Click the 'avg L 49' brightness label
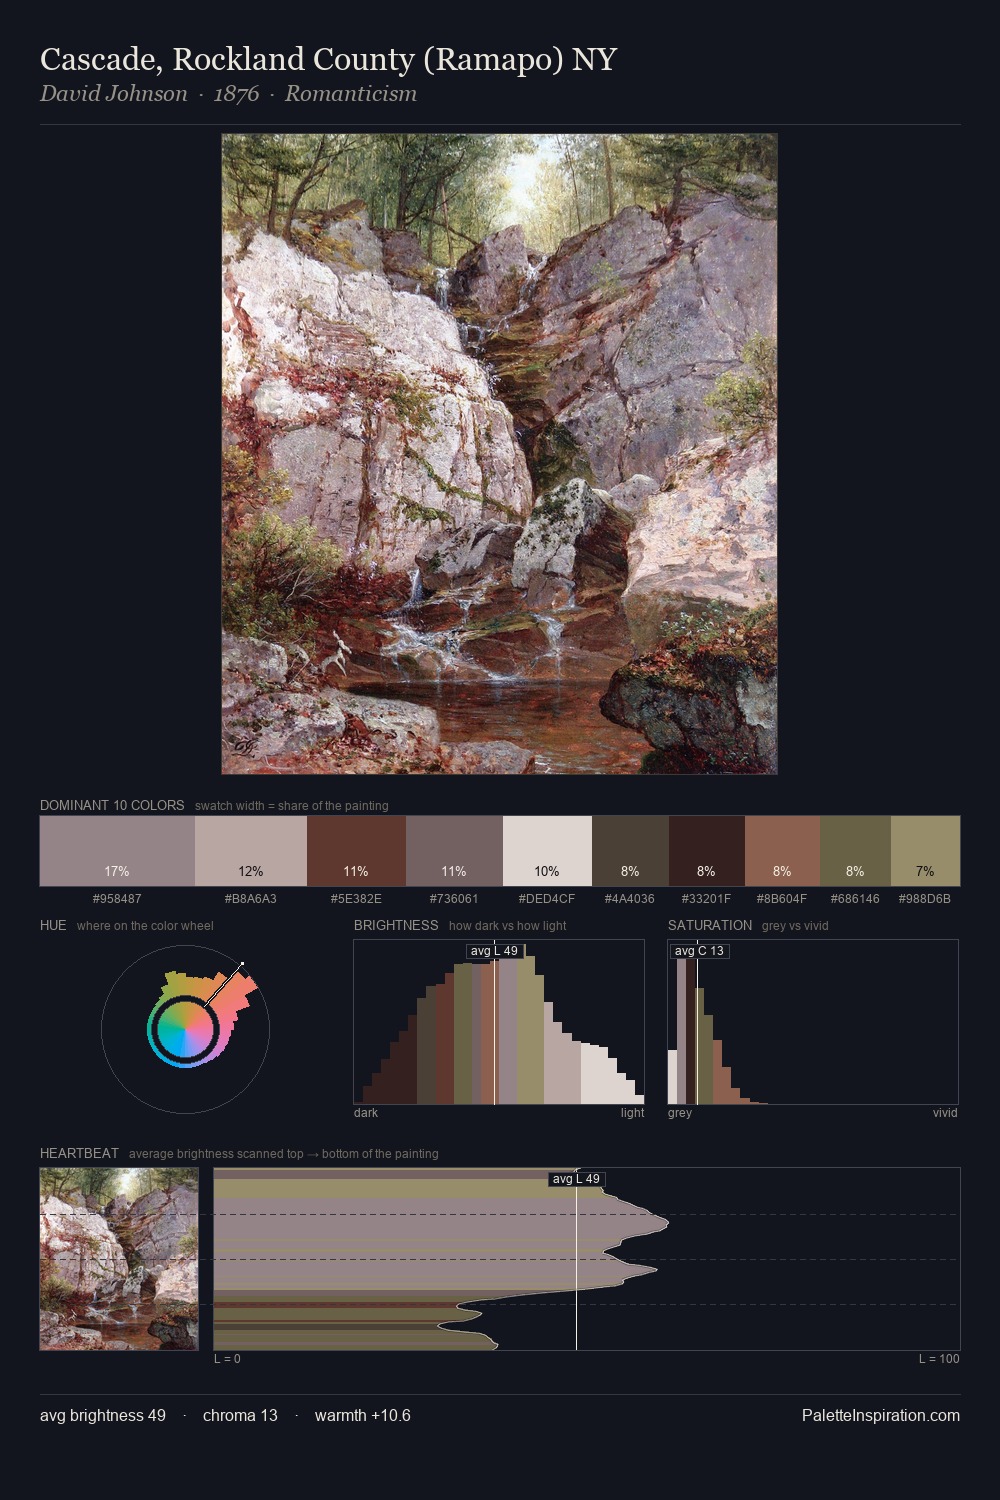Image resolution: width=1000 pixels, height=1500 pixels. click(x=494, y=951)
